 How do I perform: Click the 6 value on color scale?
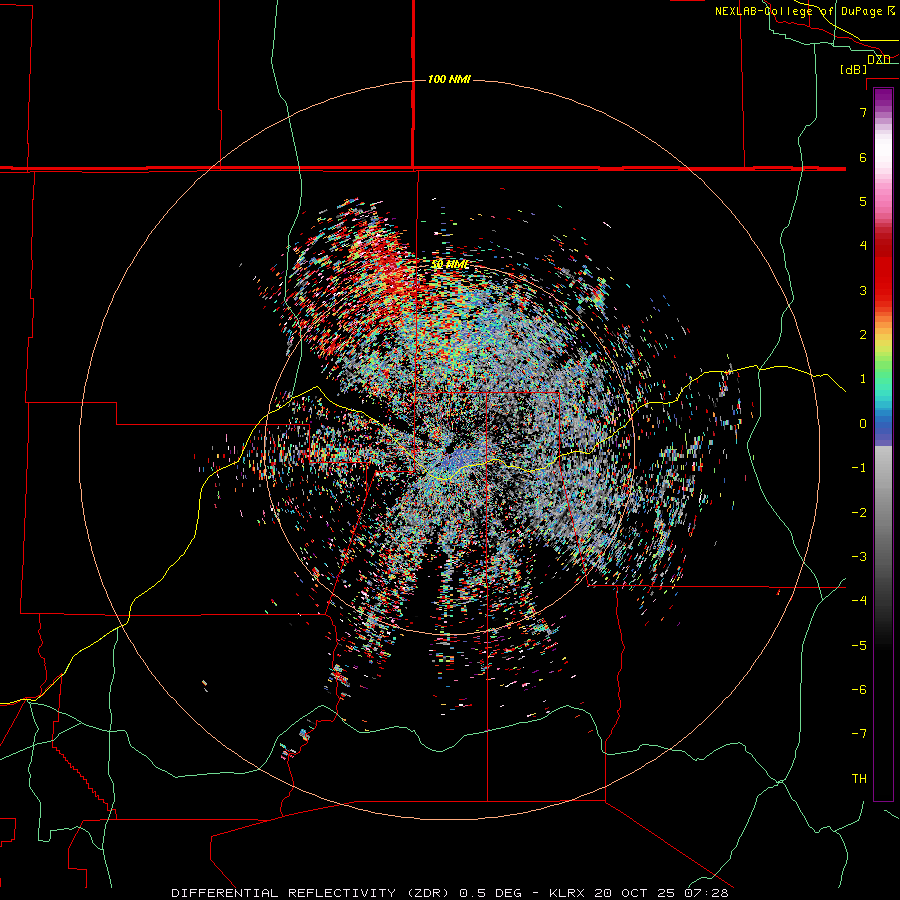(x=863, y=157)
